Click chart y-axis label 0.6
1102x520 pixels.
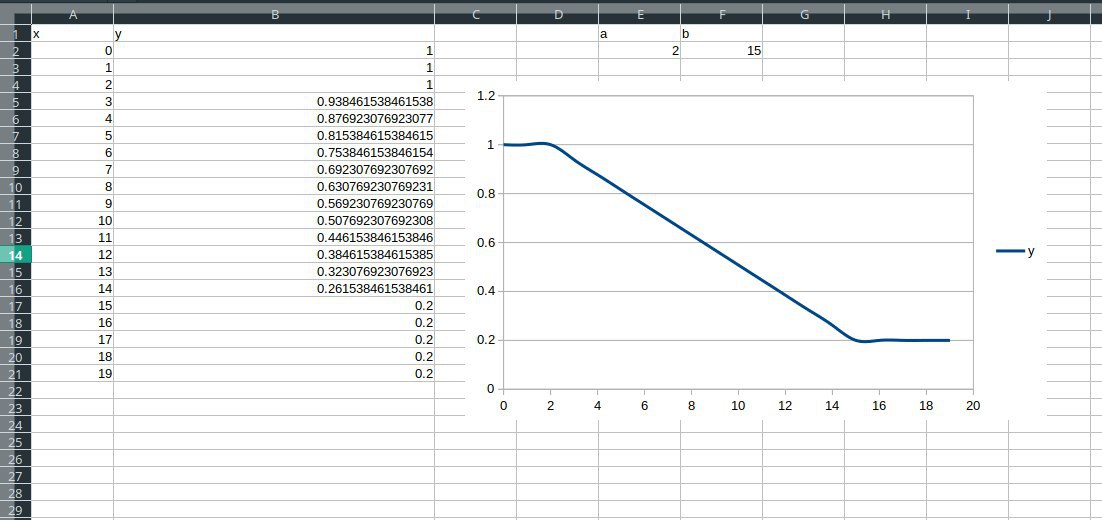pyautogui.click(x=486, y=242)
